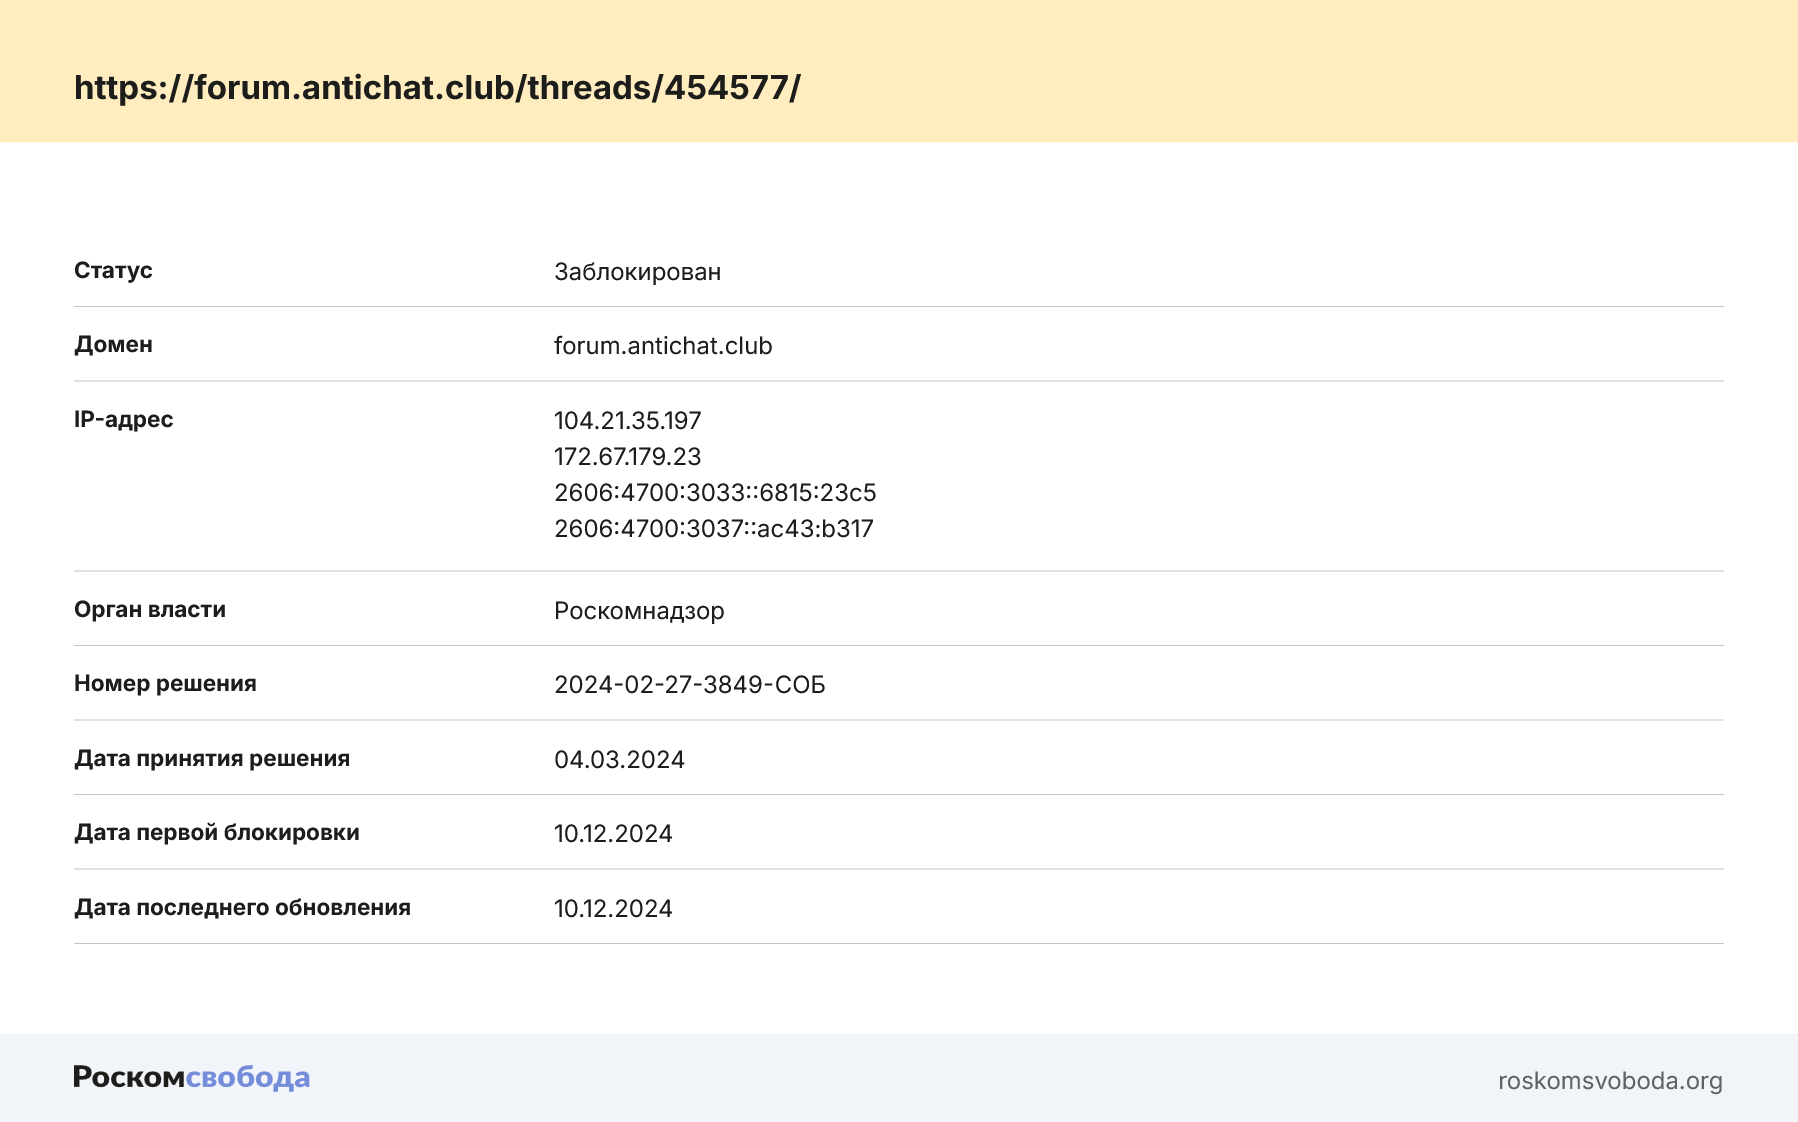Select IP address 172.67.179.23
Viewport: 1798px width, 1122px height.
[x=628, y=457]
